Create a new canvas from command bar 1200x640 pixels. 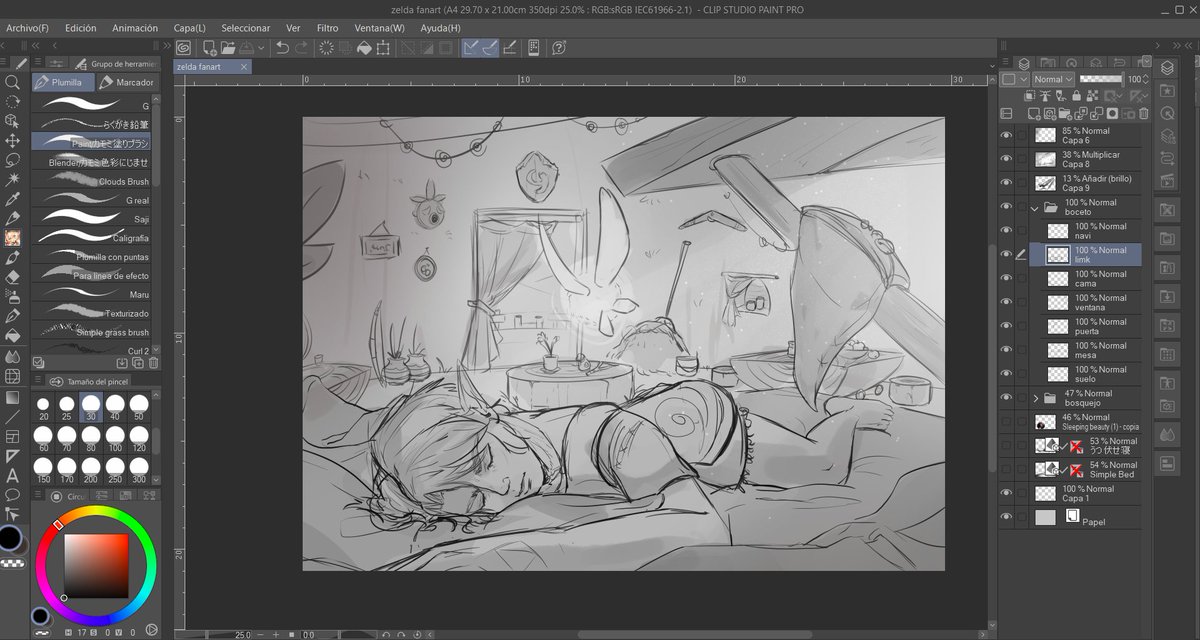pos(209,47)
